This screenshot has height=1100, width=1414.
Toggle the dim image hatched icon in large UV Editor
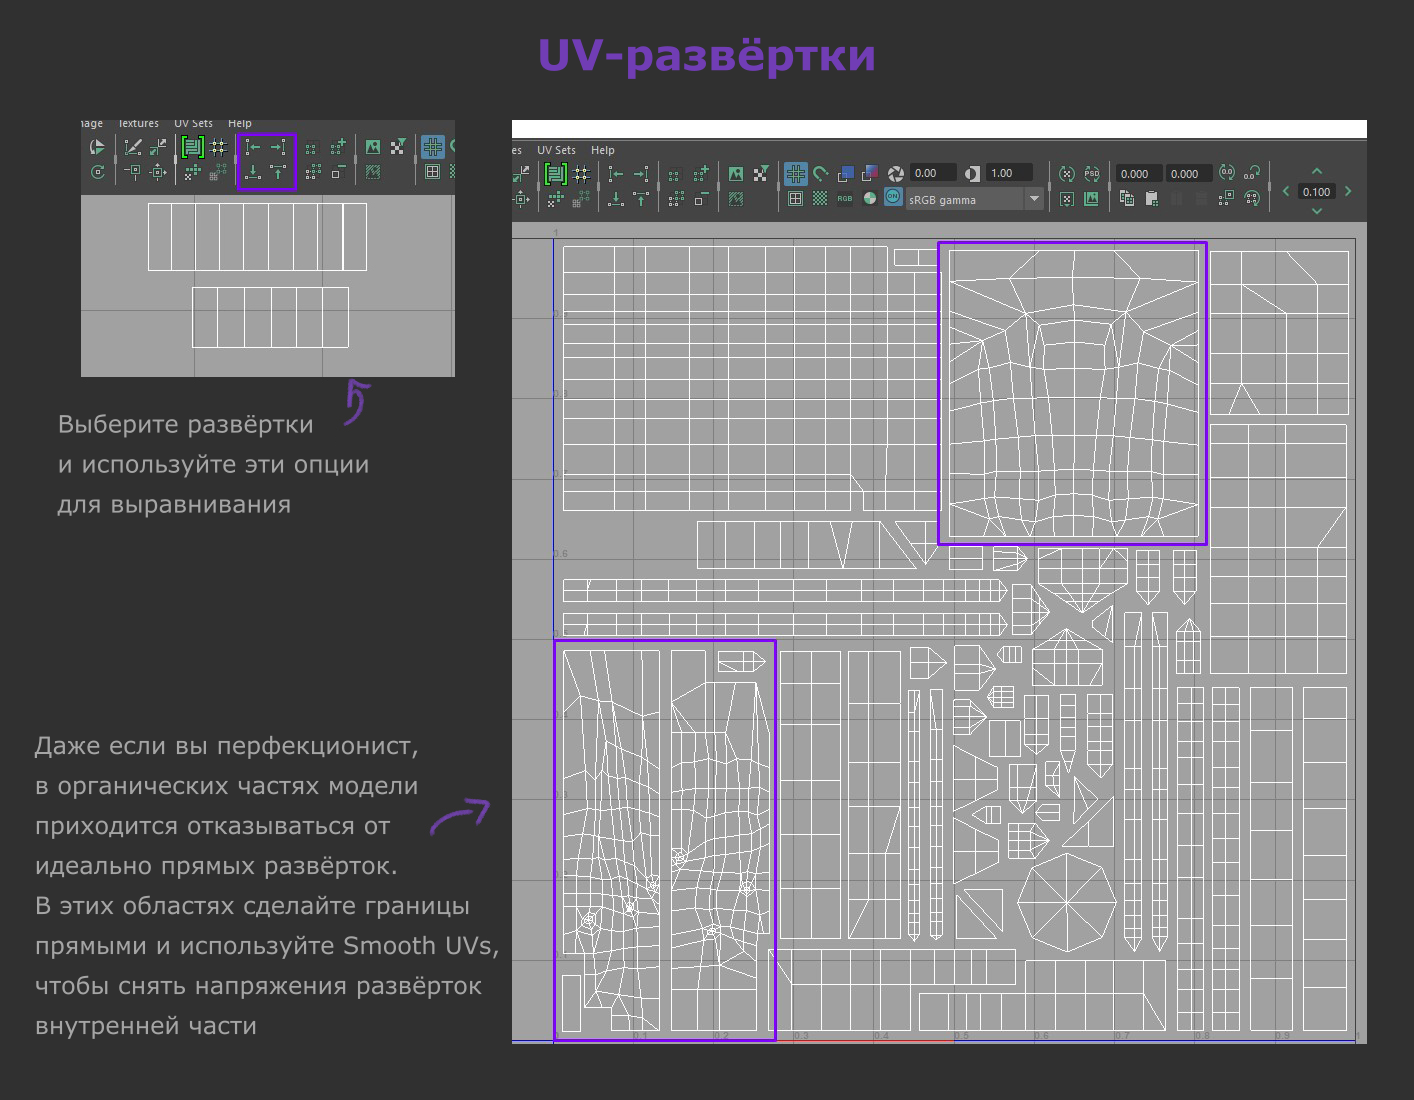click(736, 199)
